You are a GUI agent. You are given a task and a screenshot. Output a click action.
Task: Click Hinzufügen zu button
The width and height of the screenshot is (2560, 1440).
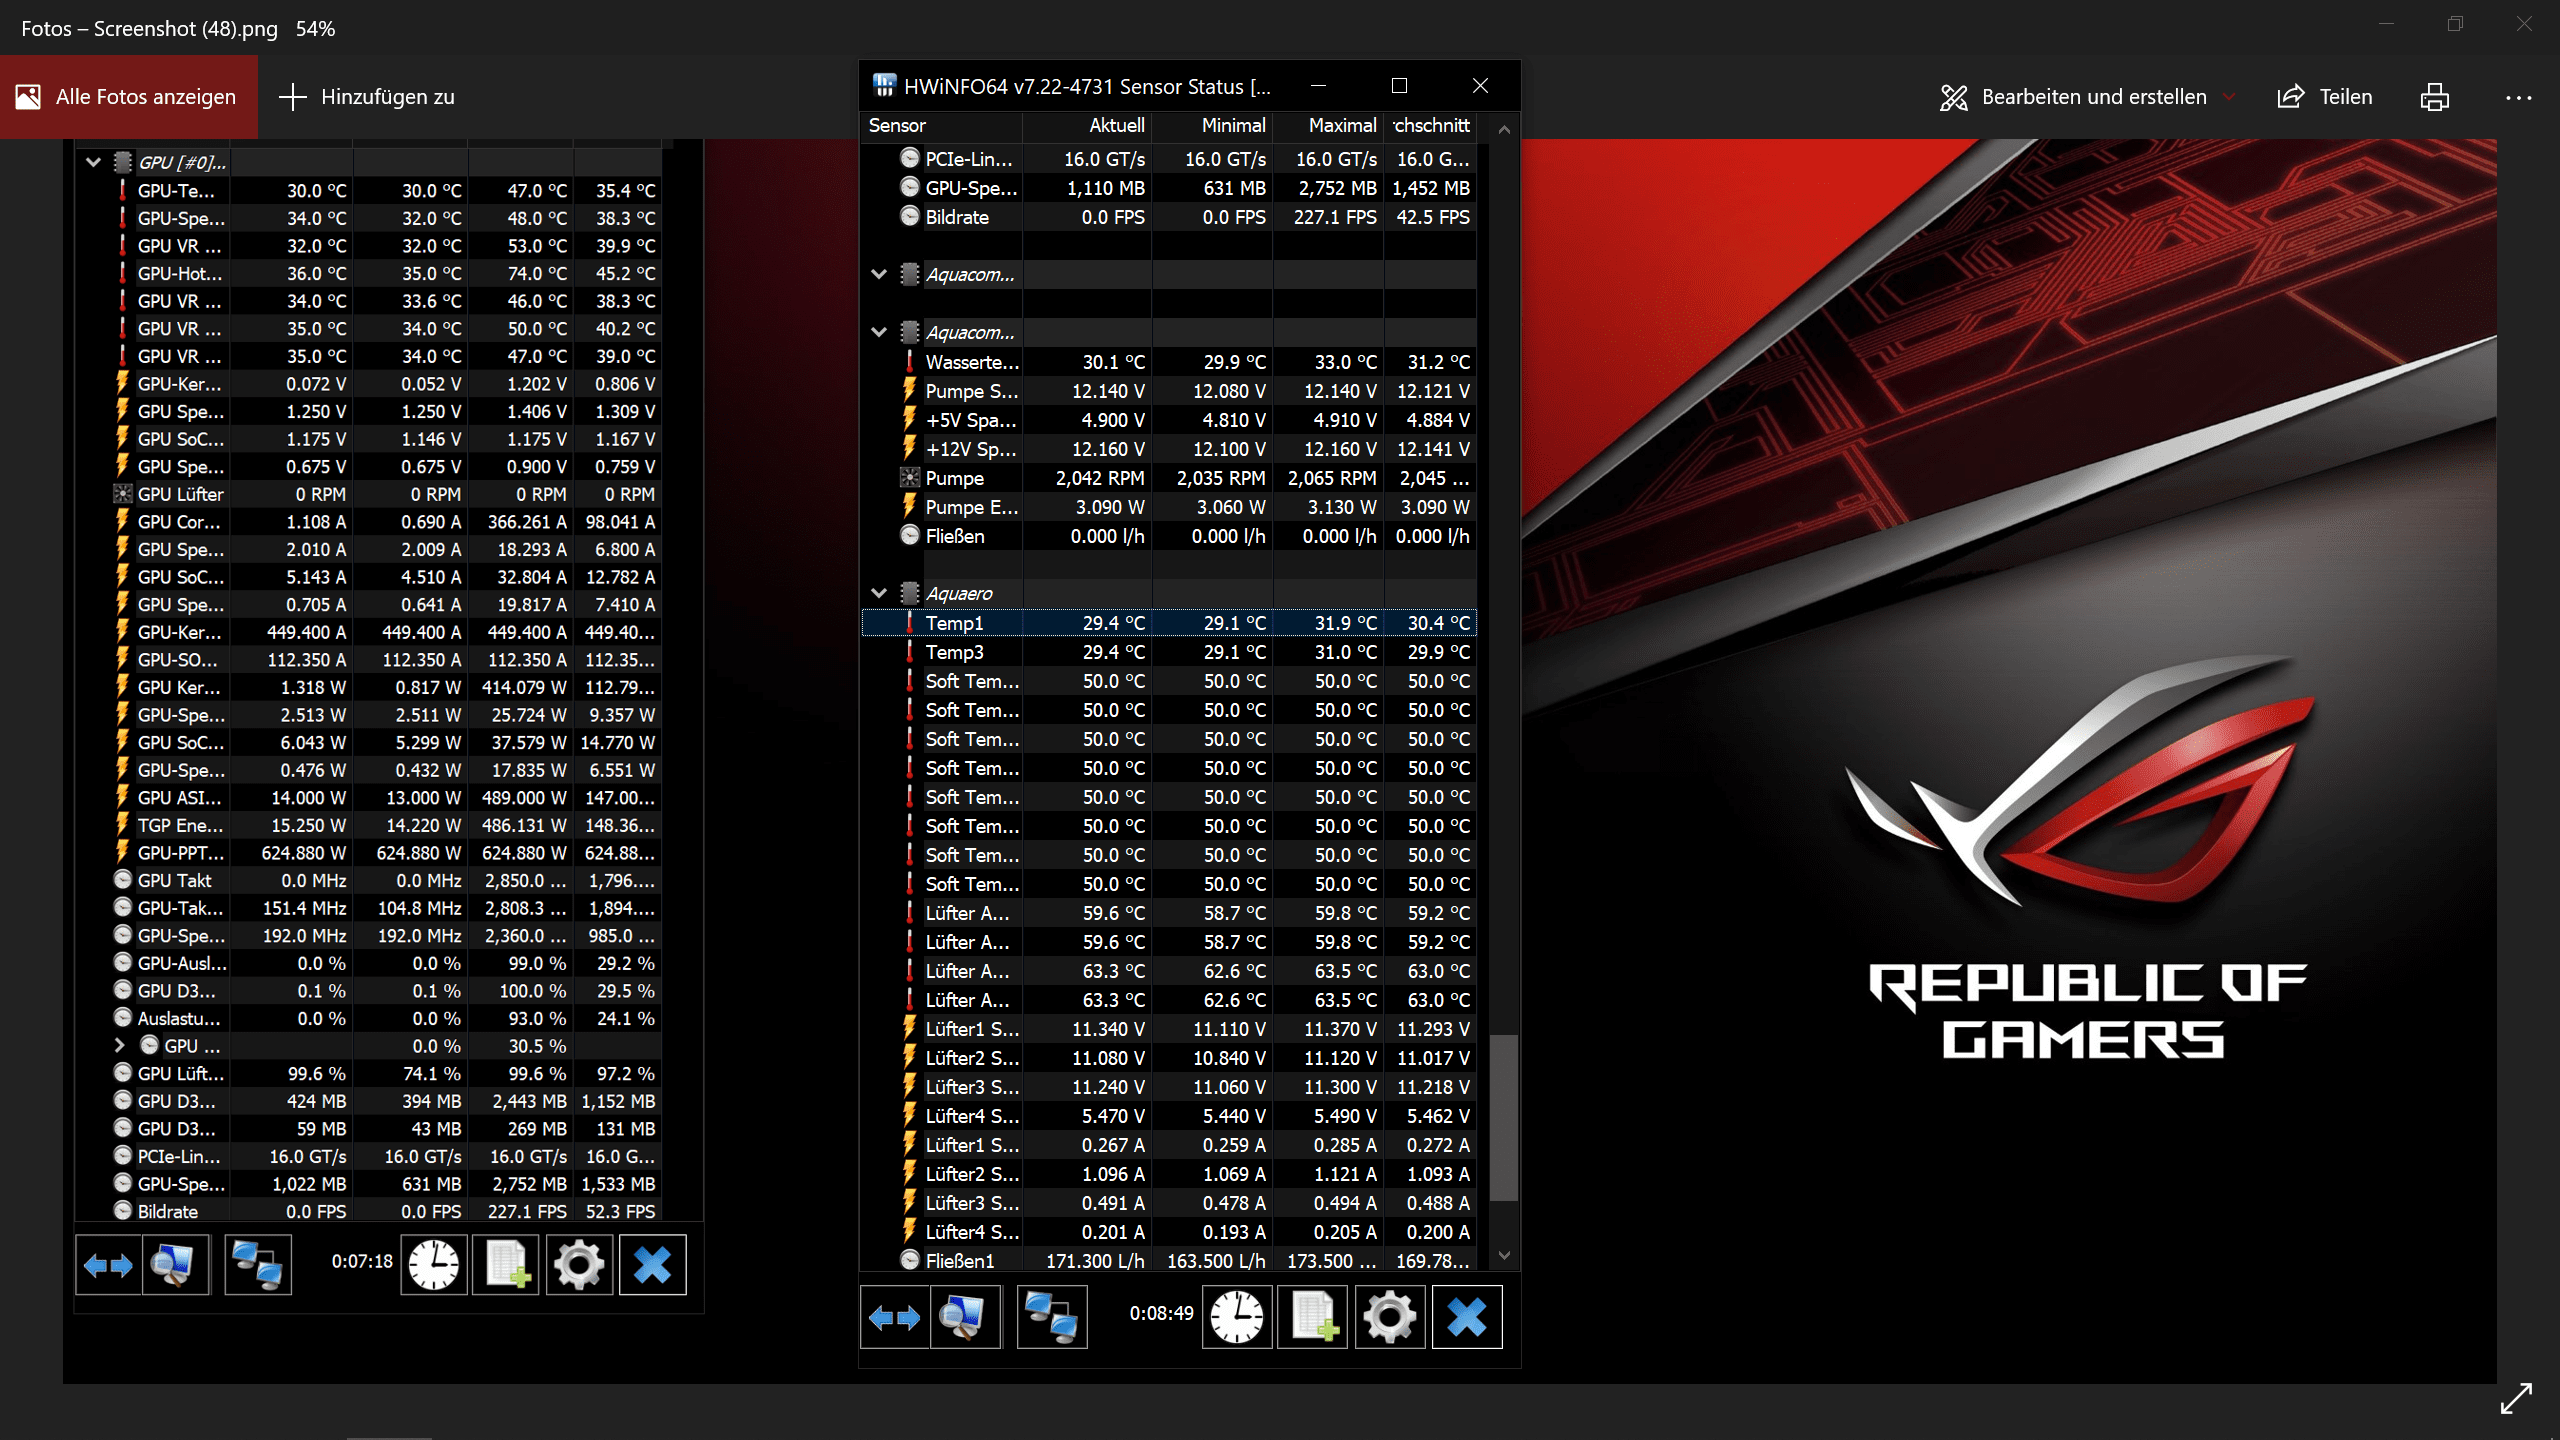point(367,97)
